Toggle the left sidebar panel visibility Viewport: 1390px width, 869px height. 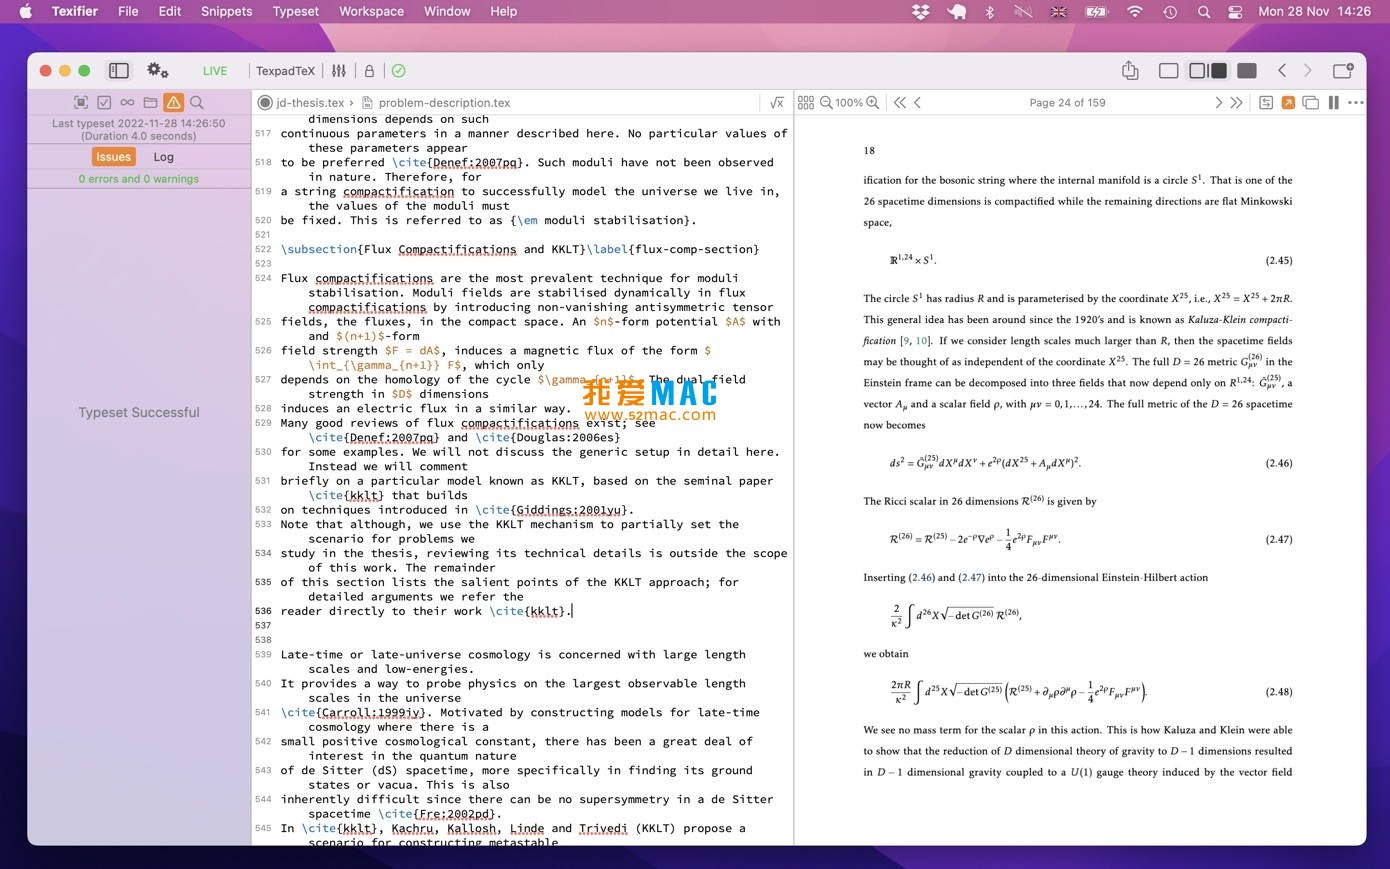(118, 70)
